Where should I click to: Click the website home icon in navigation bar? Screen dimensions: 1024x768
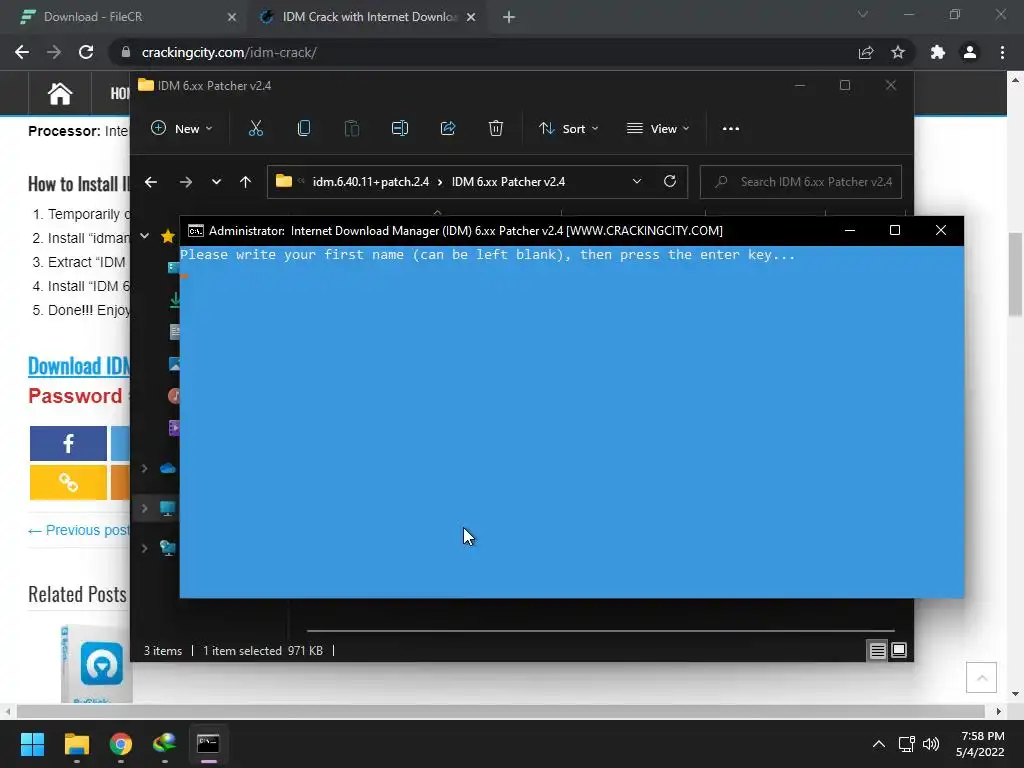pos(59,93)
